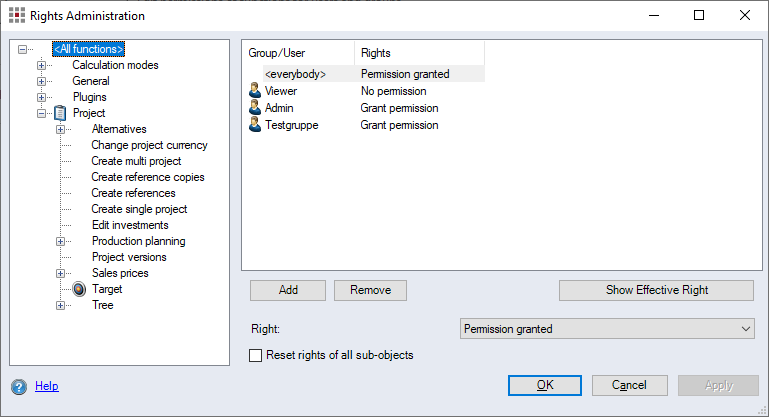Select Edit investments tree item
The height and width of the screenshot is (417, 769).
(x=129, y=225)
